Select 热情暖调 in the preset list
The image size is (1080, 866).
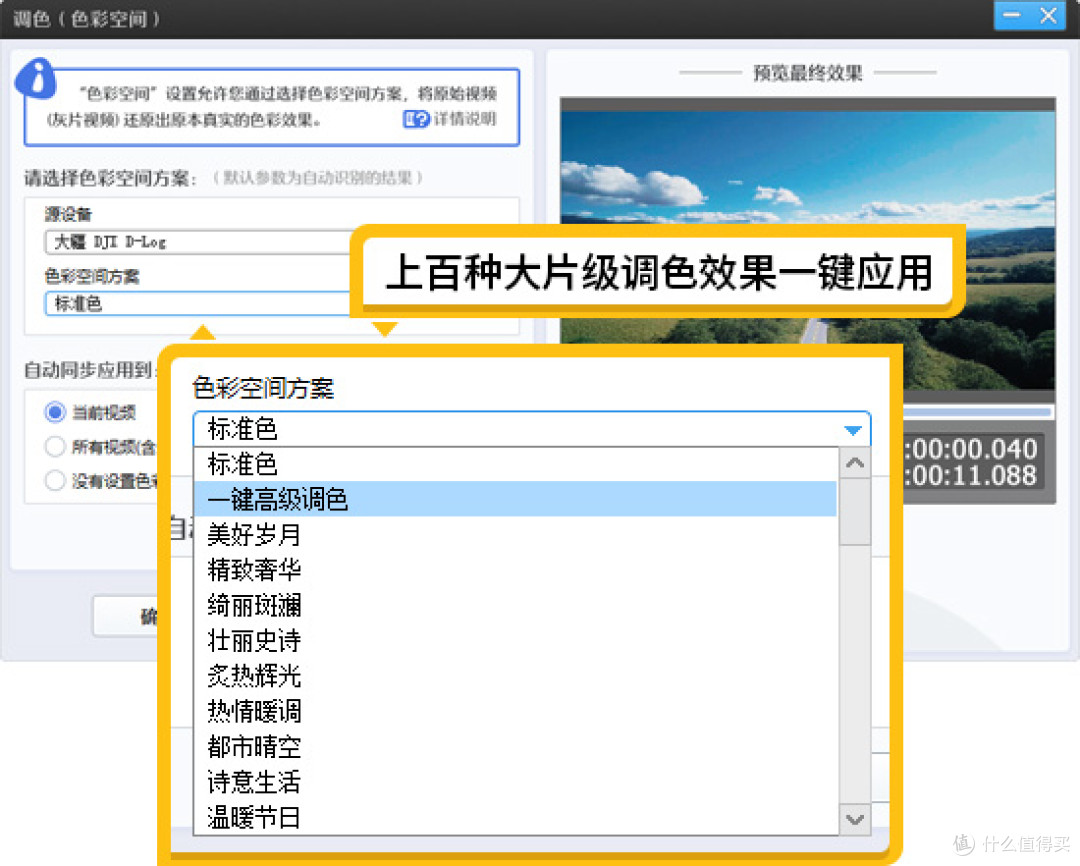coord(516,712)
